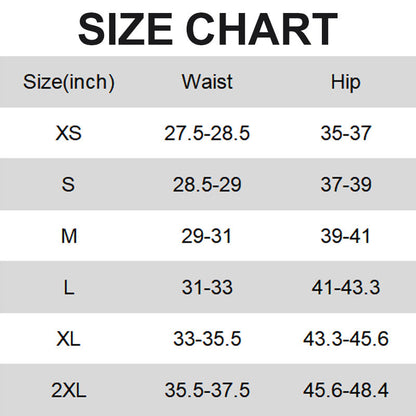Click the XS size label
This screenshot has height=416, width=416.
(68, 133)
